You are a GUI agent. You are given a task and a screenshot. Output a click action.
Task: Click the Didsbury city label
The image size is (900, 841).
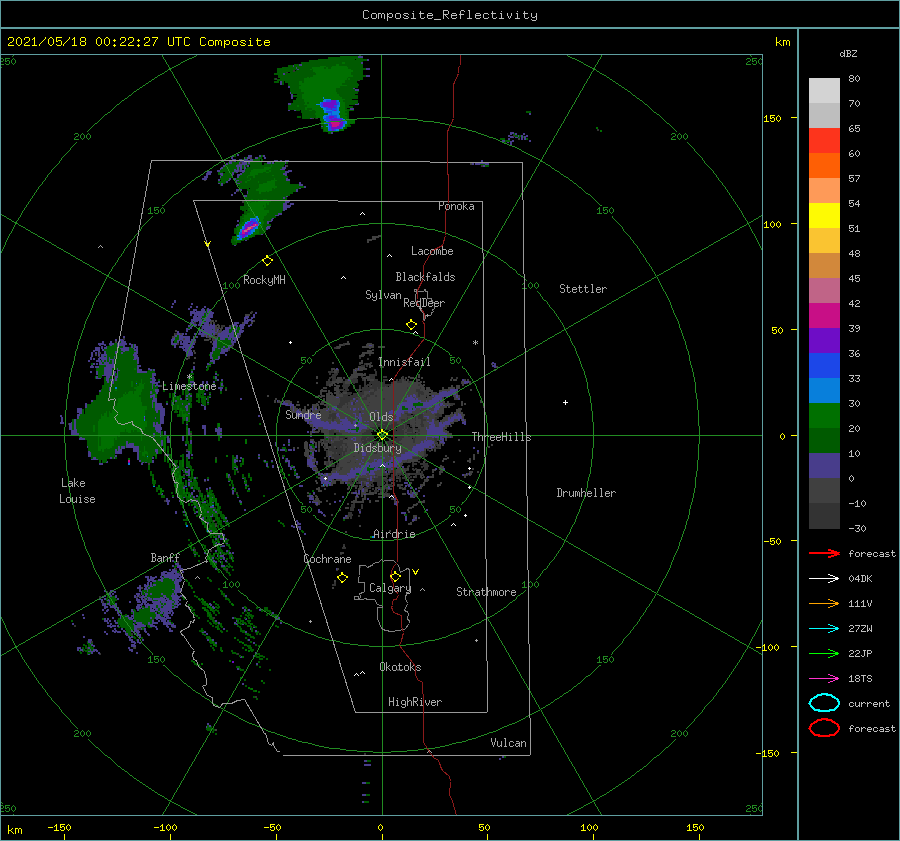click(377, 448)
